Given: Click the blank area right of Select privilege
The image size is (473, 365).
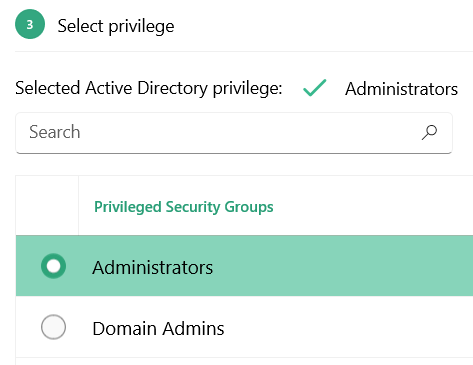Looking at the screenshot, I should coord(323,26).
